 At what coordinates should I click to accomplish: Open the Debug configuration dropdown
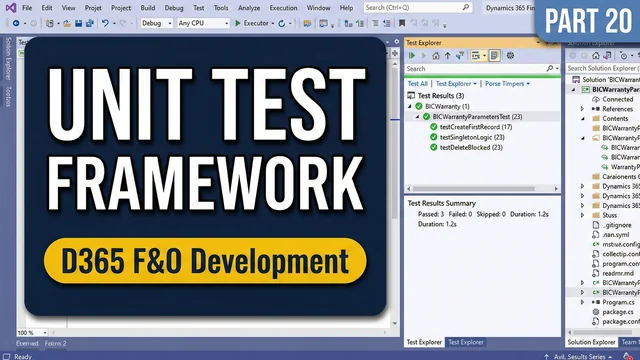tap(156, 23)
